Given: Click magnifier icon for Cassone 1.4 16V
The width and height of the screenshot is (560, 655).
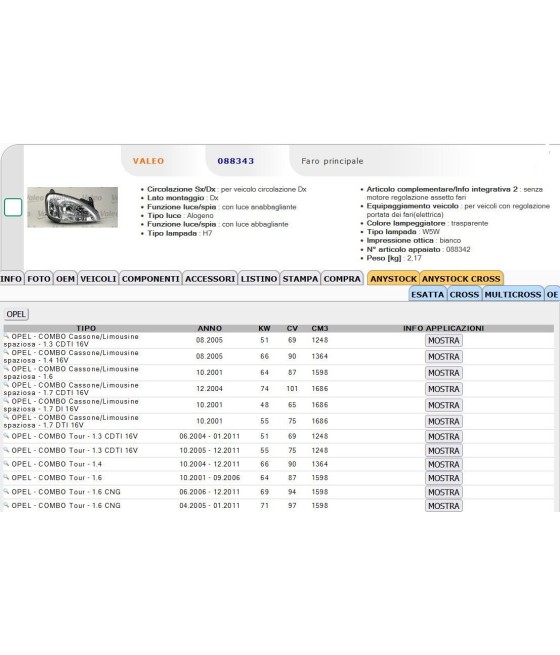Looking at the screenshot, I should [x=6, y=352].
